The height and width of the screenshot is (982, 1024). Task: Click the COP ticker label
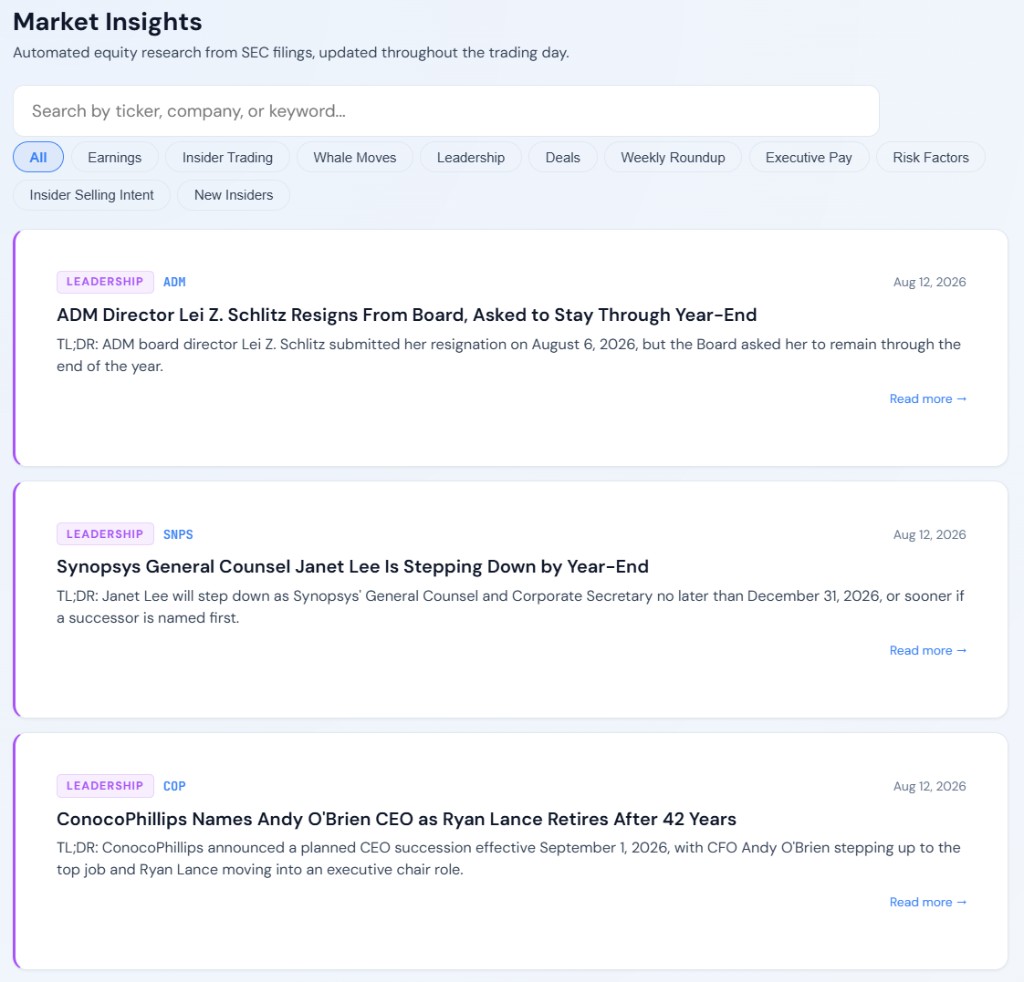pyautogui.click(x=174, y=786)
